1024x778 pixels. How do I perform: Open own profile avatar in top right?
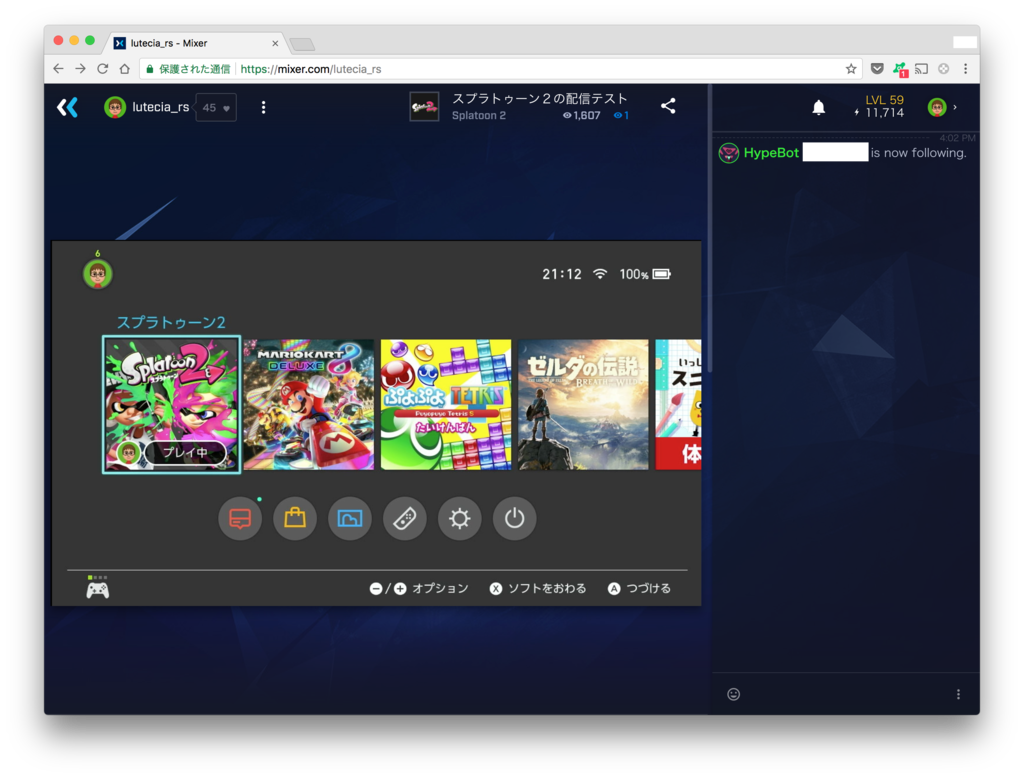coord(937,107)
